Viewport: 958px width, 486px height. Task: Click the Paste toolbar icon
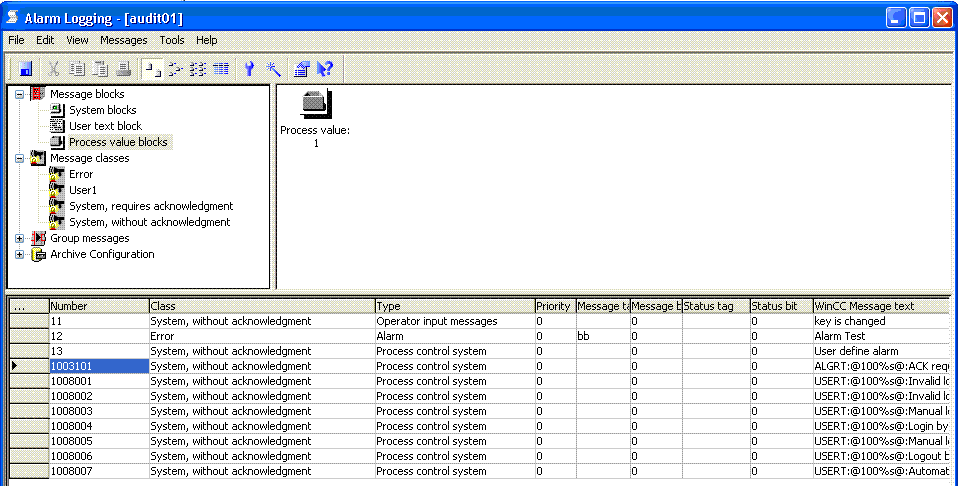100,69
